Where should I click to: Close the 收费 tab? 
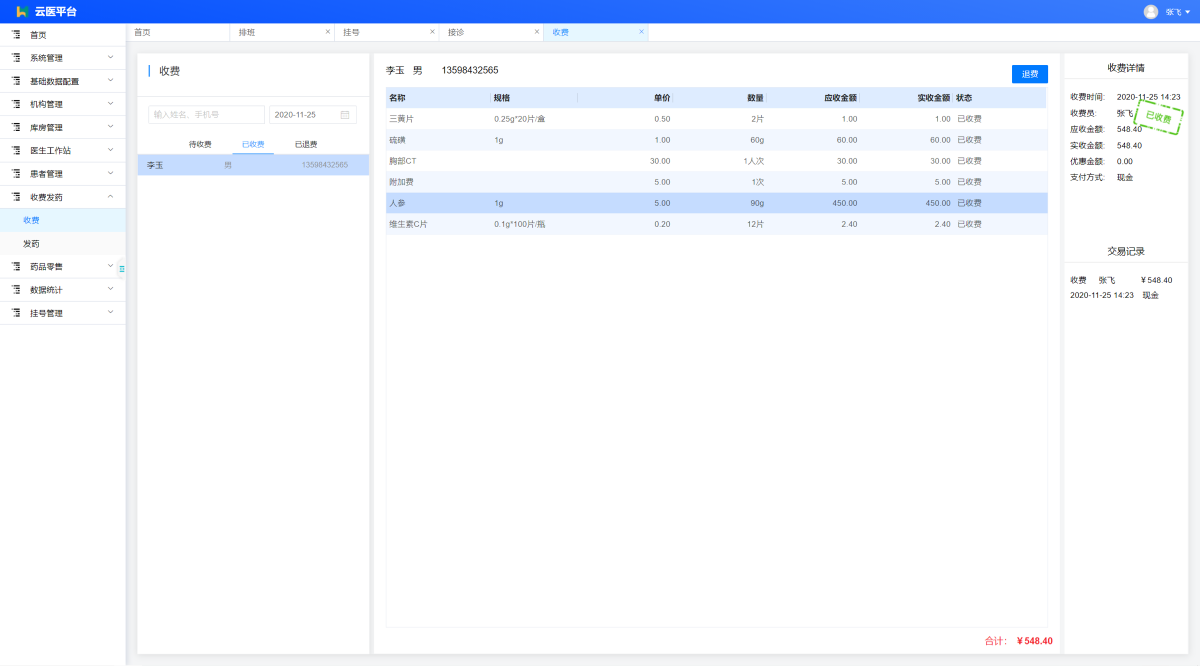click(x=641, y=32)
